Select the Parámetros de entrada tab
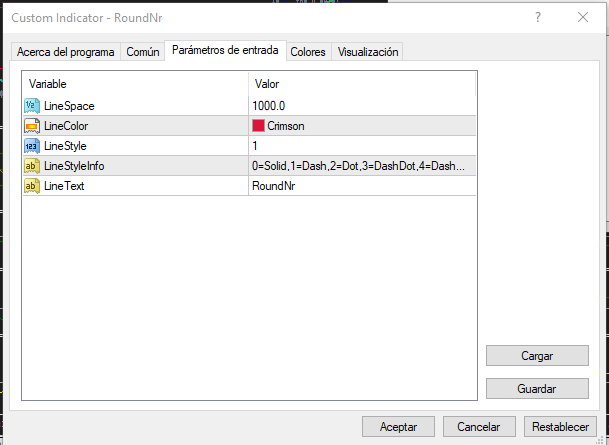Screen dimensions: 609x445 point(225,50)
